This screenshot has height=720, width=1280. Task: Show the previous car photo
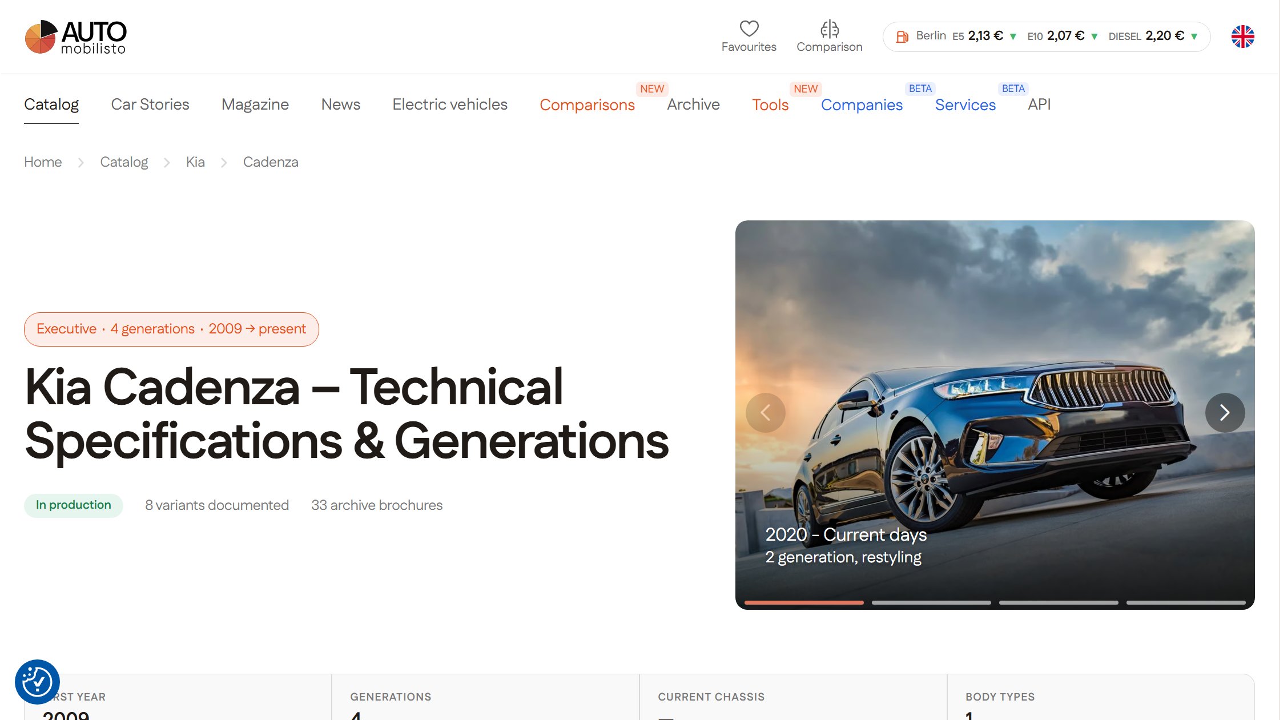[x=766, y=412]
